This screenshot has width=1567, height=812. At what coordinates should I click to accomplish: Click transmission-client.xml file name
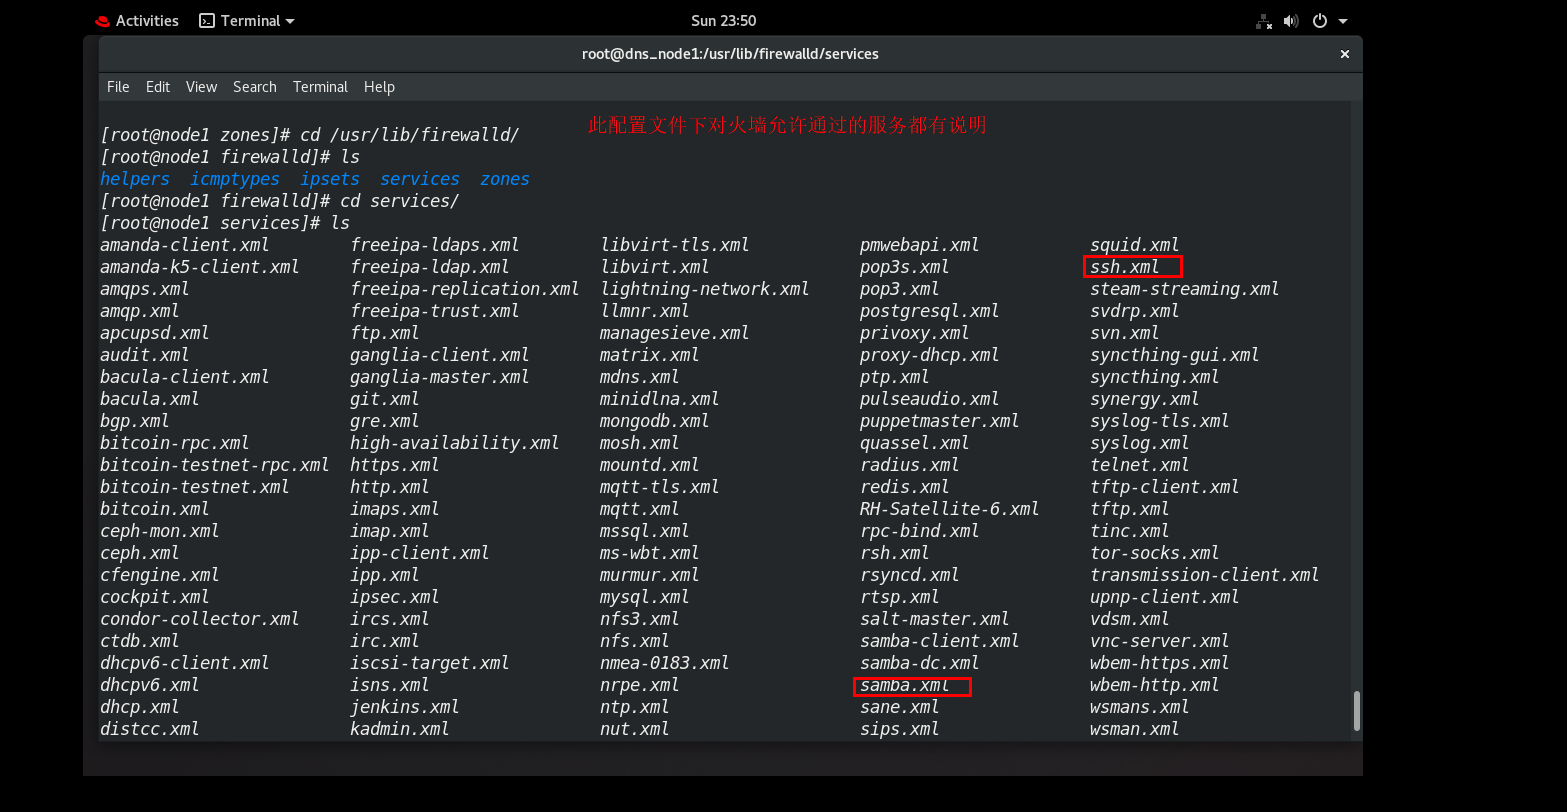point(1205,575)
